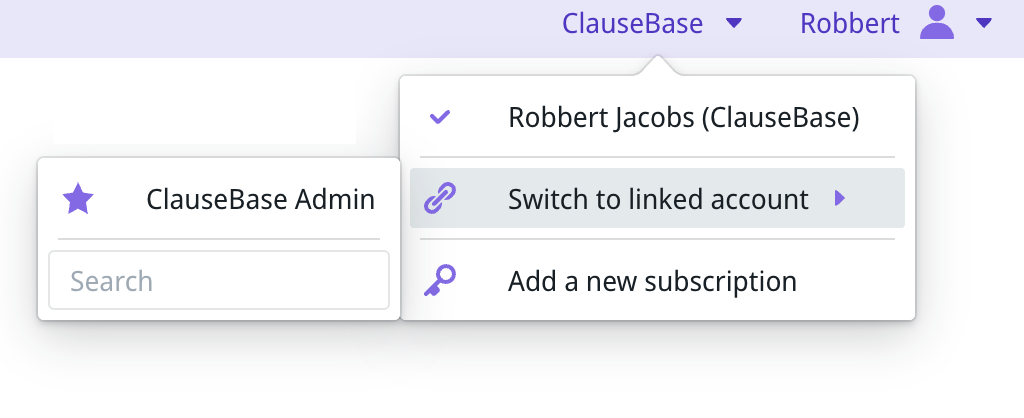Expand the linked account submenu arrow
The width and height of the screenshot is (1024, 418).
840,199
